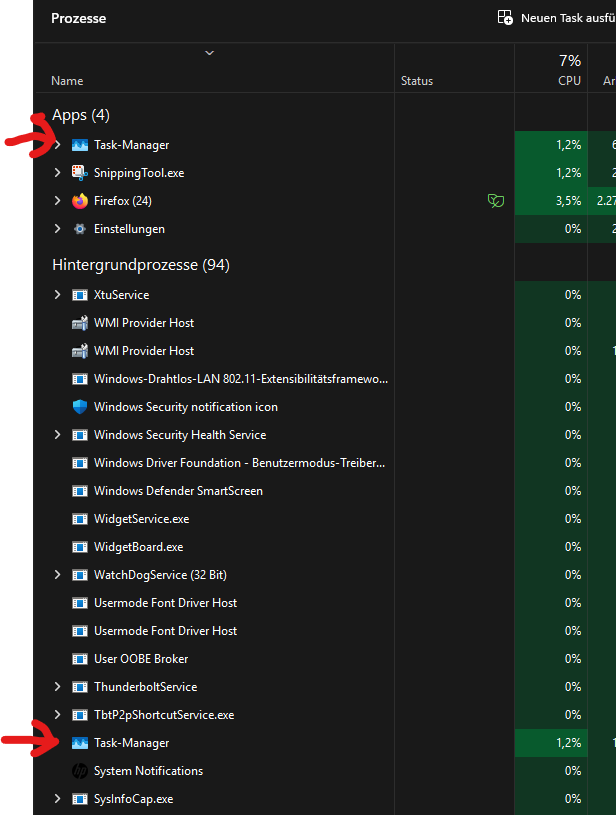616x815 pixels.
Task: Click the User OOBE Broker icon
Action: coord(80,659)
